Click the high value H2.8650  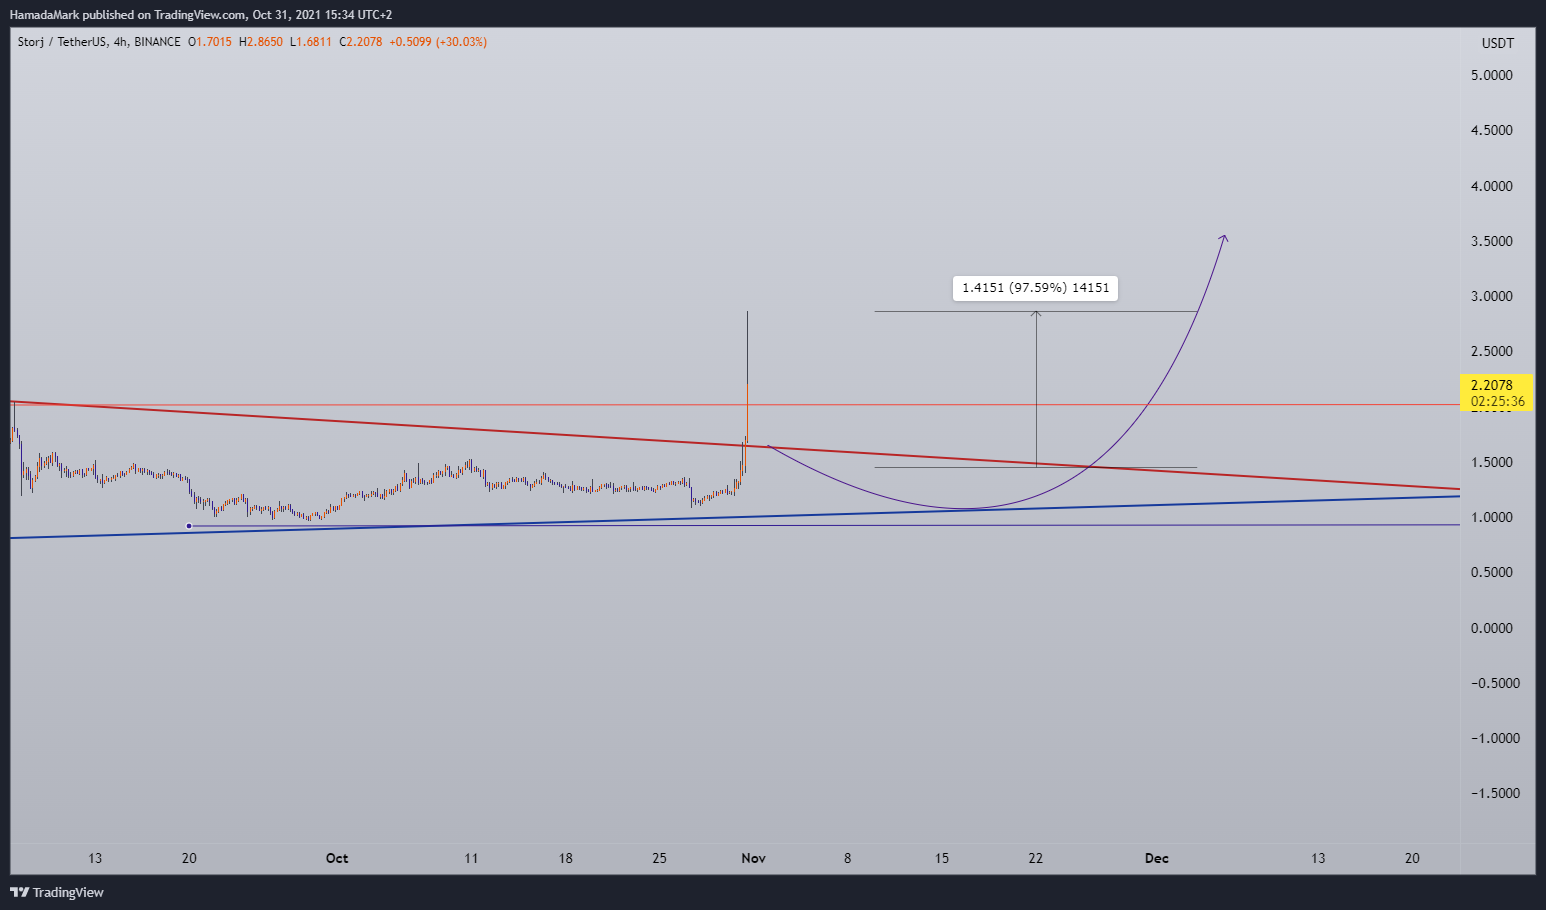261,42
